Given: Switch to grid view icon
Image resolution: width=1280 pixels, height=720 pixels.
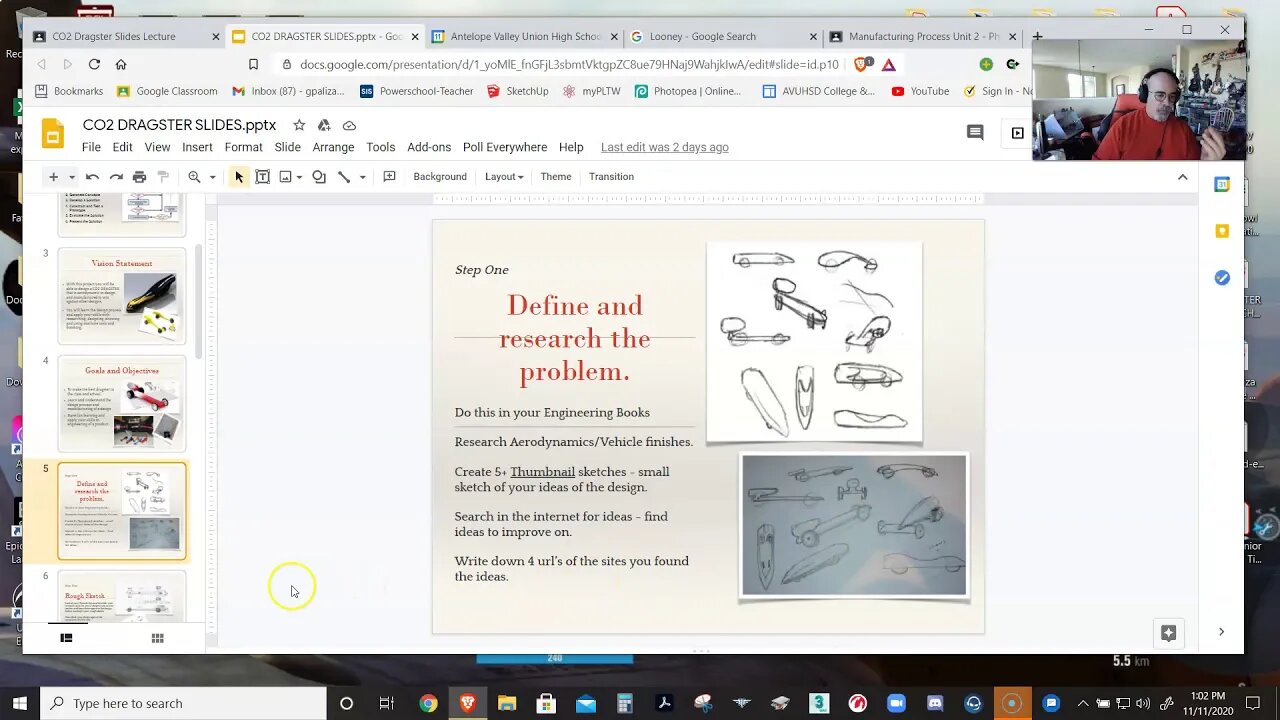Looking at the screenshot, I should (157, 638).
